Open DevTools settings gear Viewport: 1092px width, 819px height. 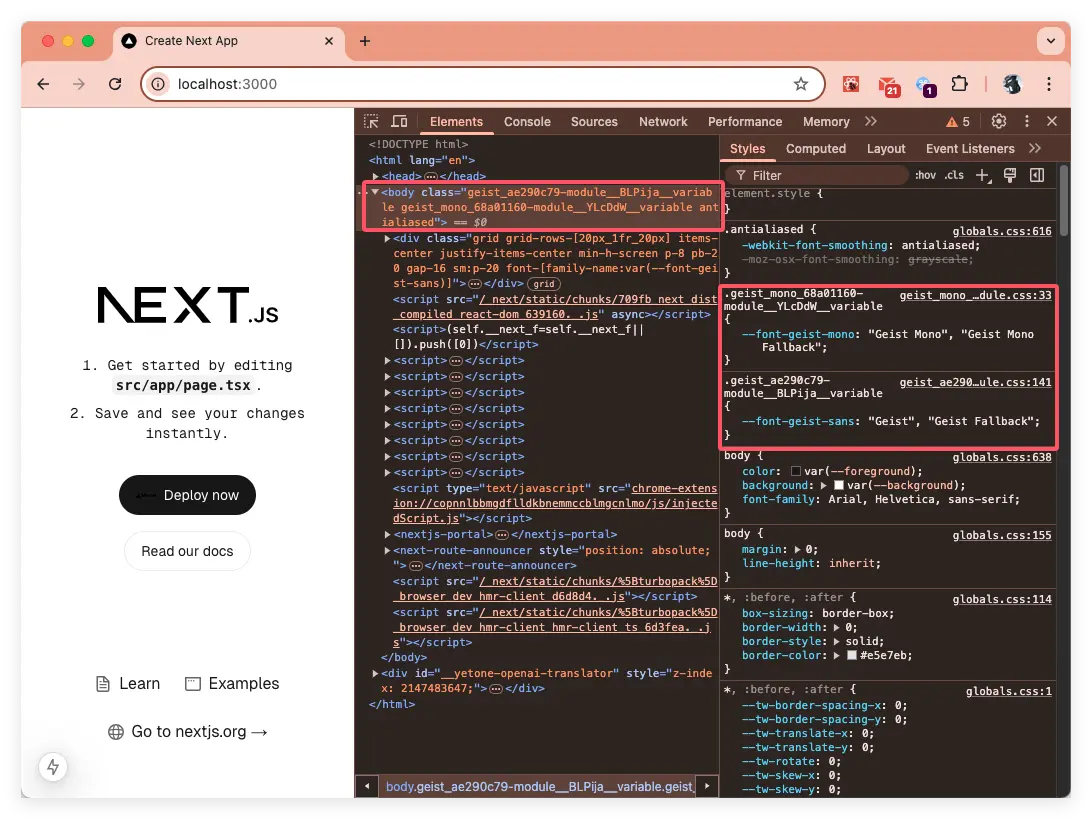click(x=999, y=121)
